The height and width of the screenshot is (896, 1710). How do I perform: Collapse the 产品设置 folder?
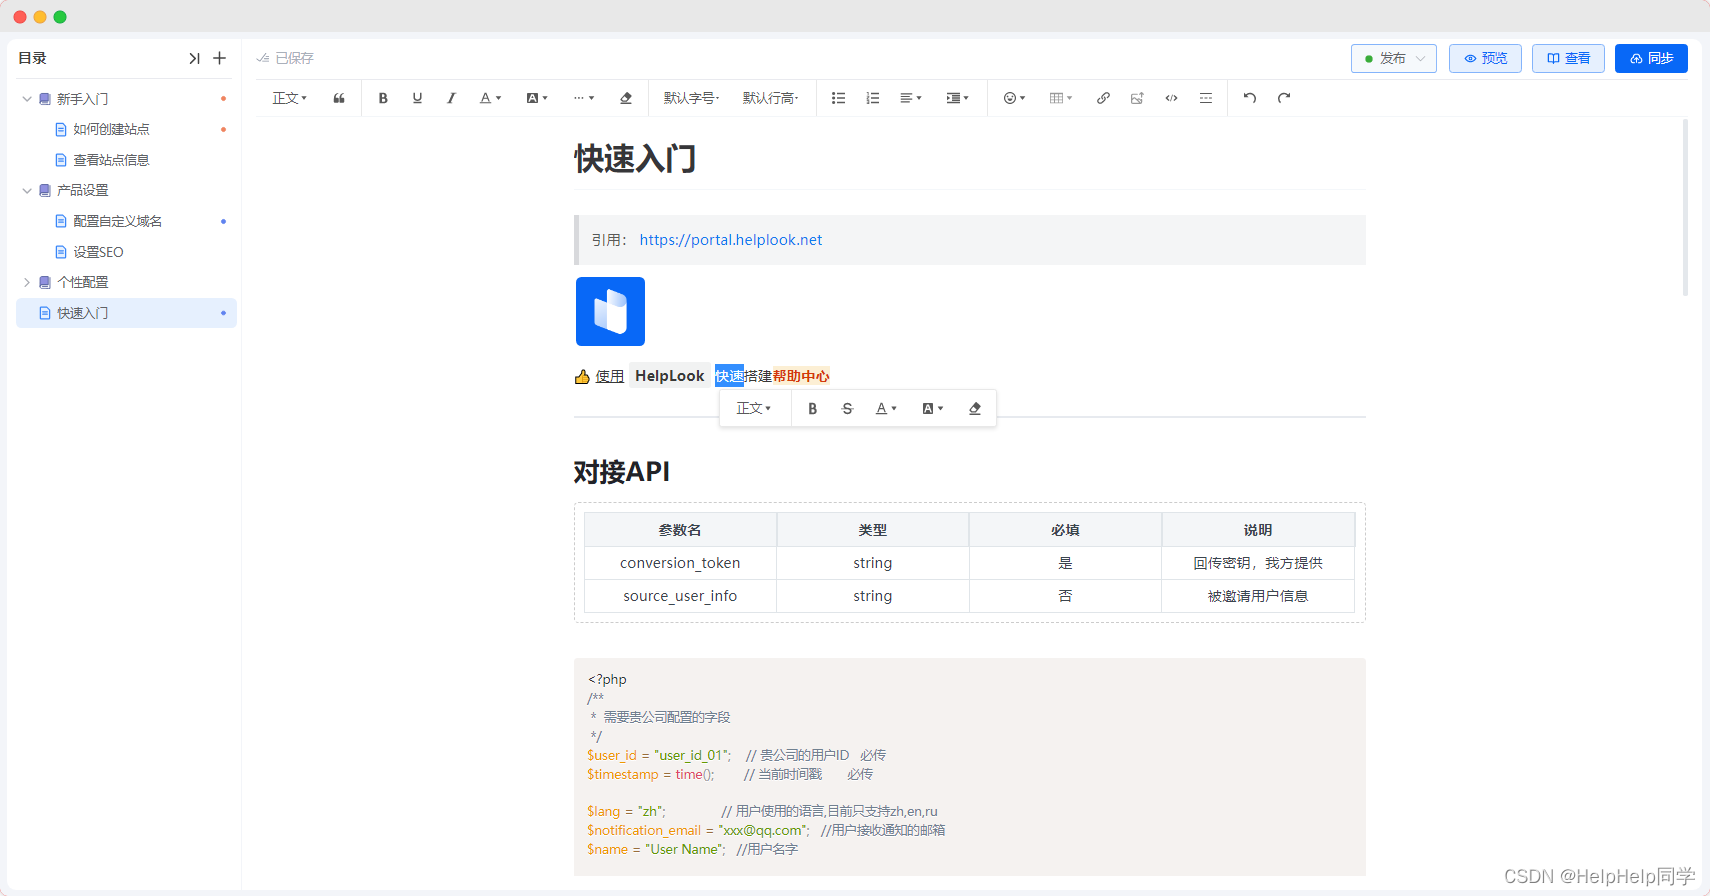coord(27,190)
